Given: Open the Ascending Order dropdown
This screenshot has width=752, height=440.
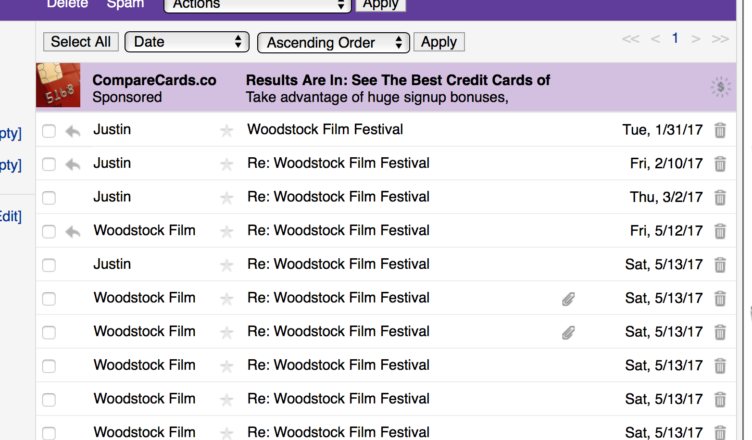Looking at the screenshot, I should click(x=333, y=42).
